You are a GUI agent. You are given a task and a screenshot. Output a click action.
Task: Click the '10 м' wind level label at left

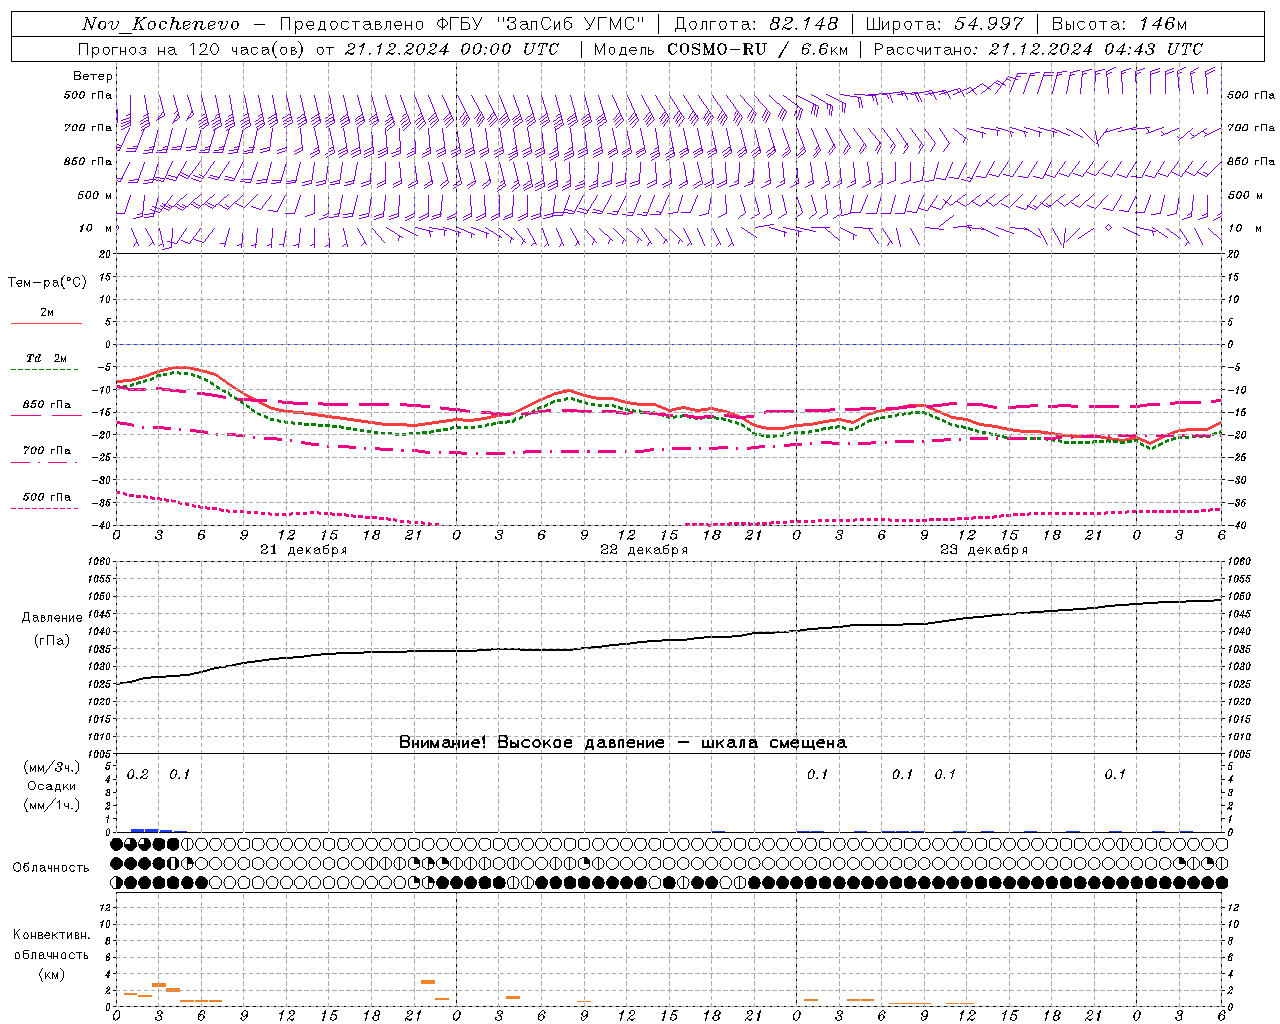point(95,228)
